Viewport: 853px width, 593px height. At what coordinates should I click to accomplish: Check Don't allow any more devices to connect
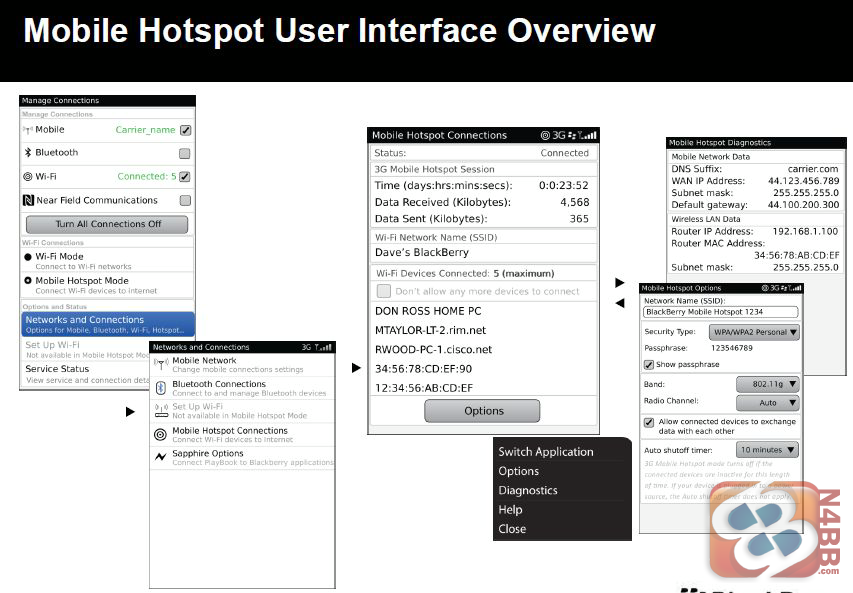coord(384,292)
